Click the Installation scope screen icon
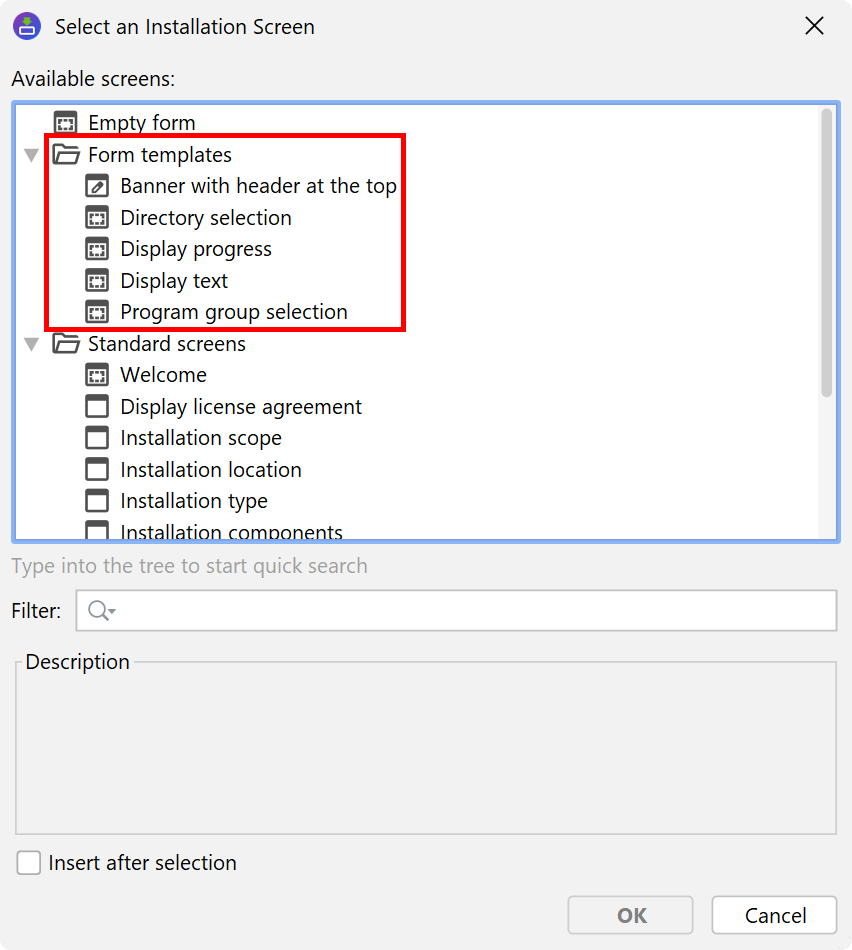 [97, 438]
